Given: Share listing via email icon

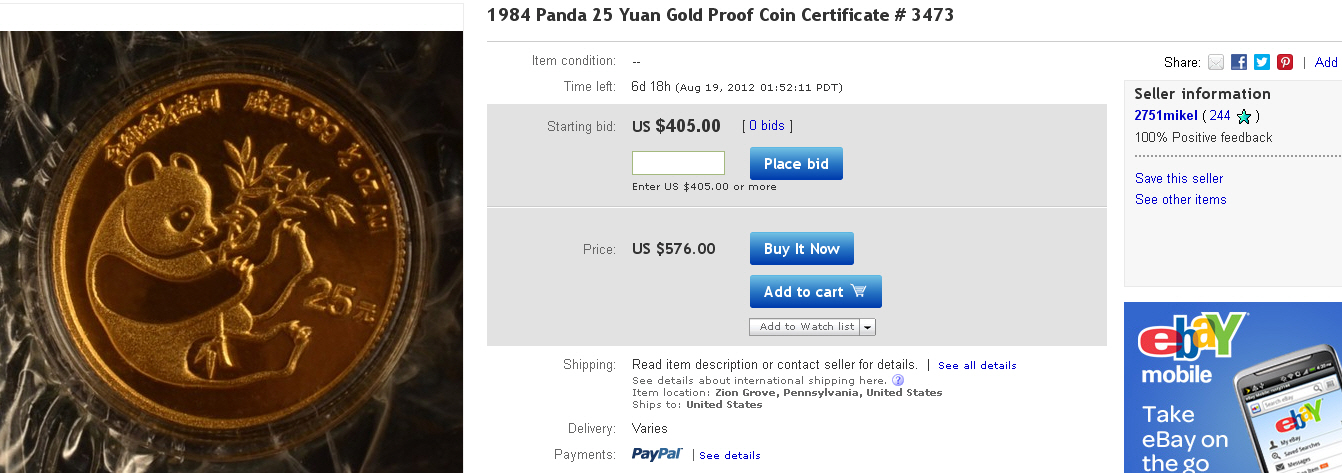Looking at the screenshot, I should [1216, 62].
